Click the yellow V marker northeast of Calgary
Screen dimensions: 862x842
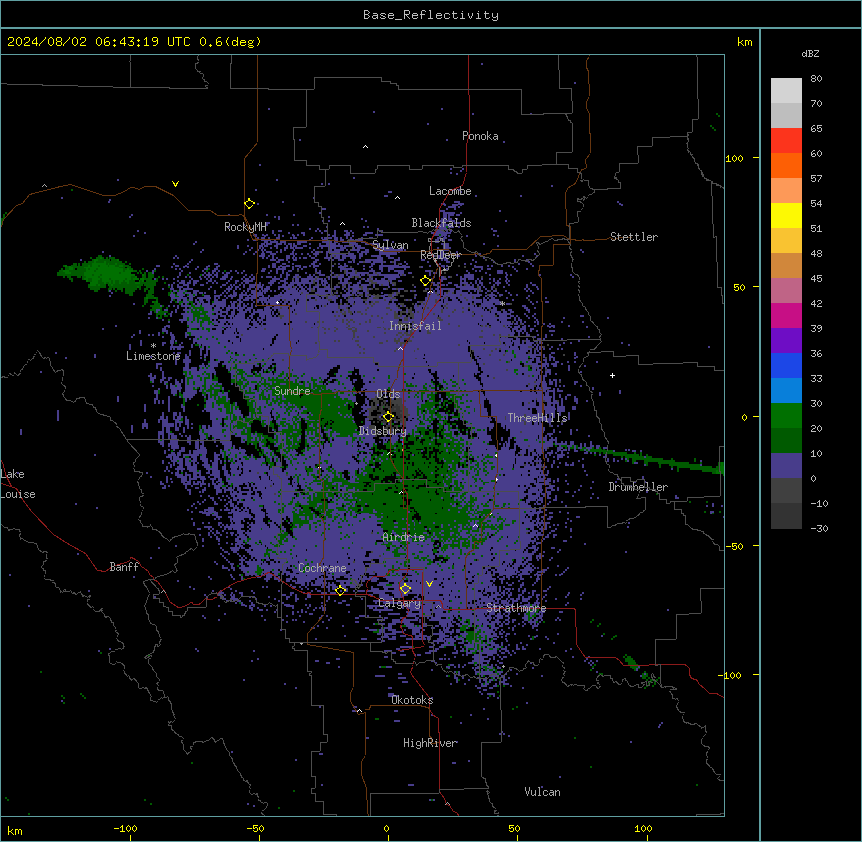click(429, 584)
